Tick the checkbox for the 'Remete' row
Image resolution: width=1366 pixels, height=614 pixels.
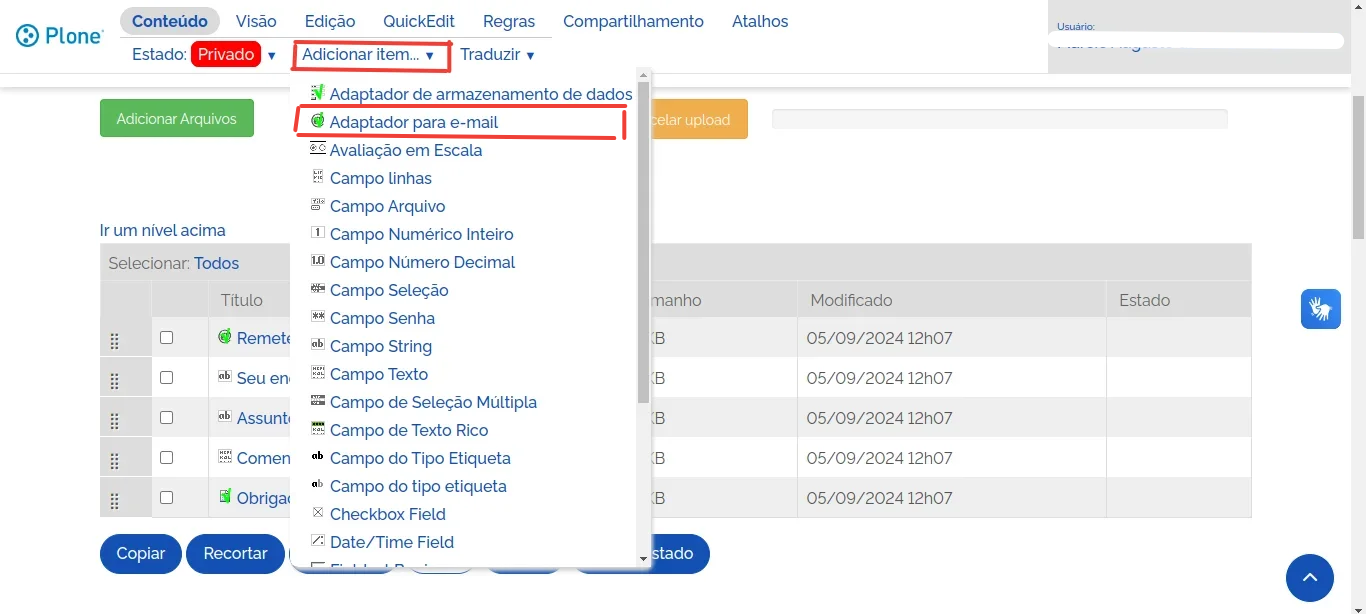coord(166,338)
